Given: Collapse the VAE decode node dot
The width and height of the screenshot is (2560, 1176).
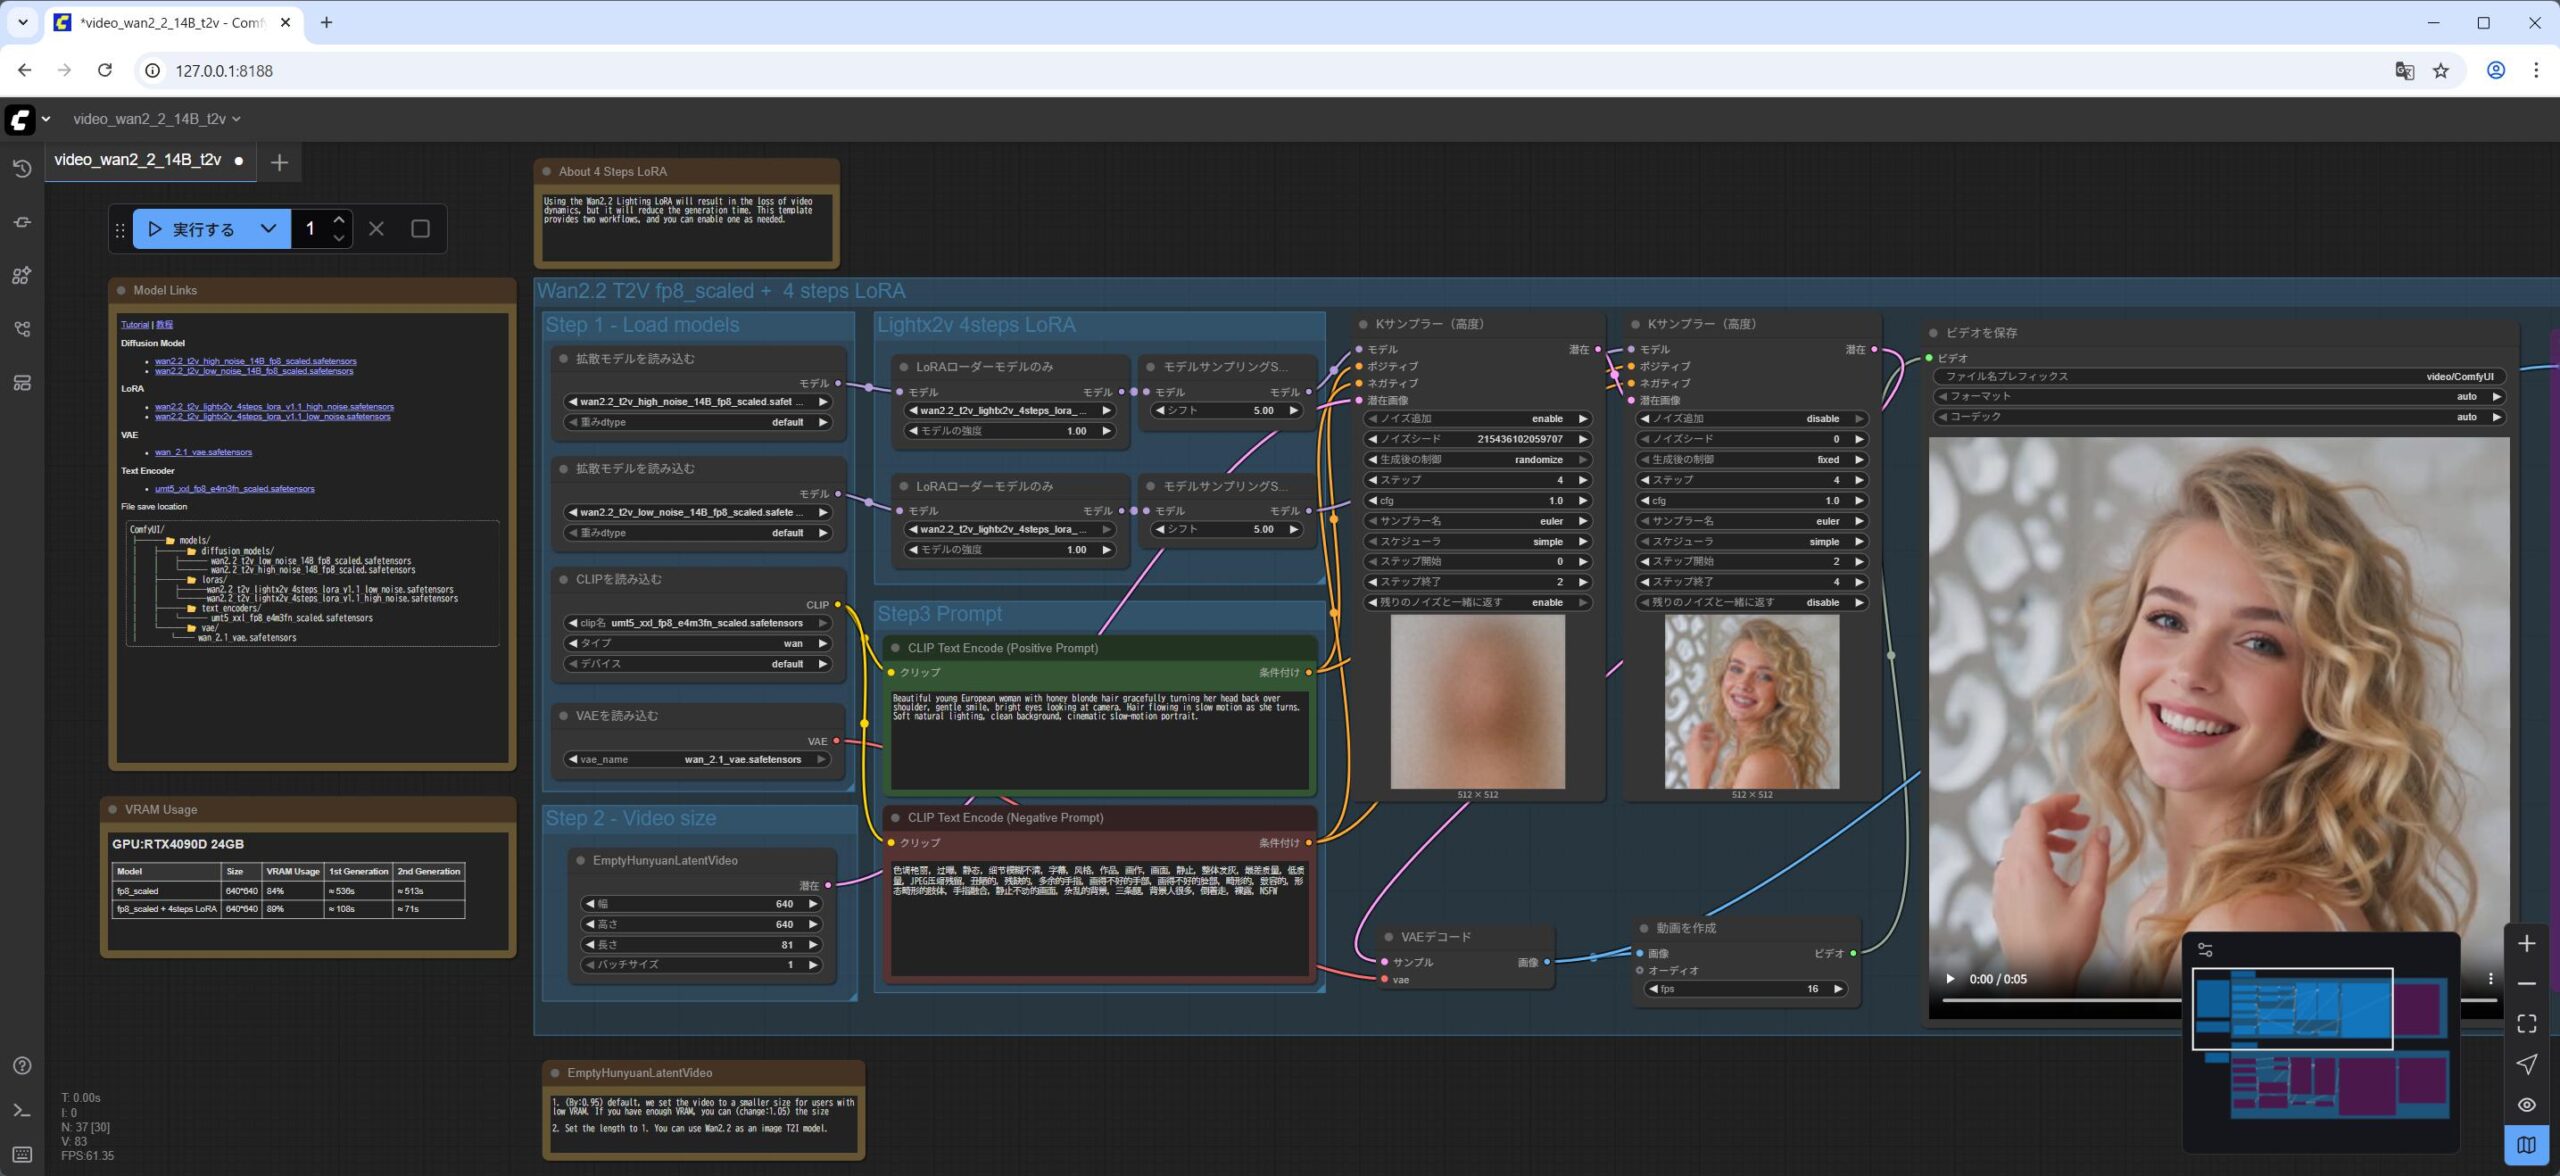Looking at the screenshot, I should point(1389,937).
